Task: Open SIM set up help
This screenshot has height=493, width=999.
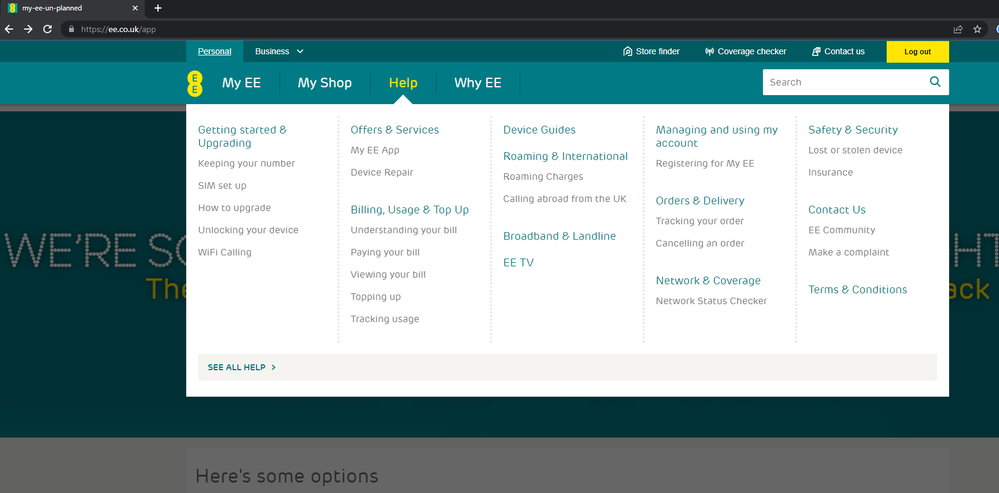Action: tap(222, 186)
